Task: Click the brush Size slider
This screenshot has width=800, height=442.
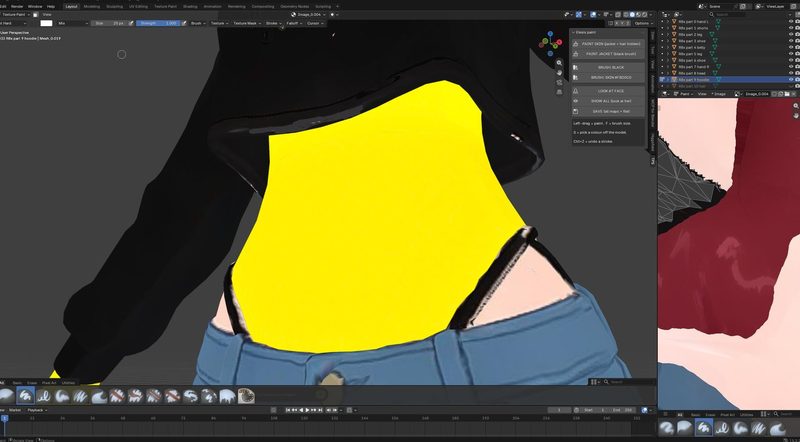Action: [109, 23]
